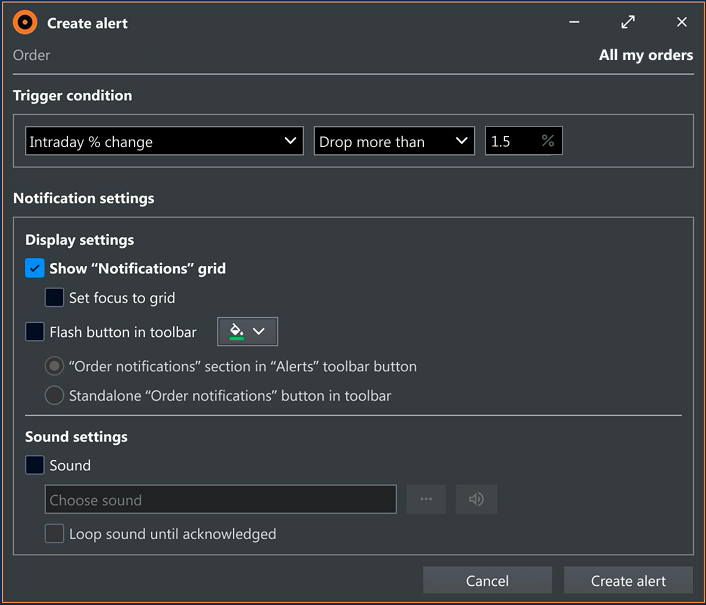Click the Trigger condition heading
706x605 pixels.
pyautogui.click(x=72, y=95)
